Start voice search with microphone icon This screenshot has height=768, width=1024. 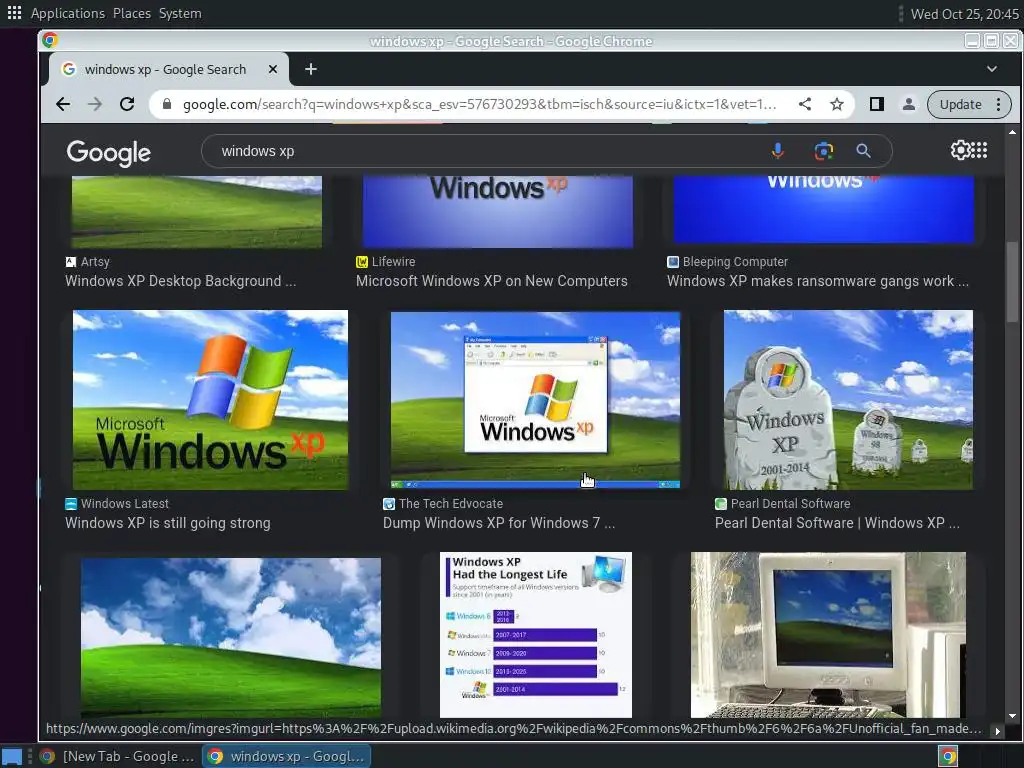777,152
